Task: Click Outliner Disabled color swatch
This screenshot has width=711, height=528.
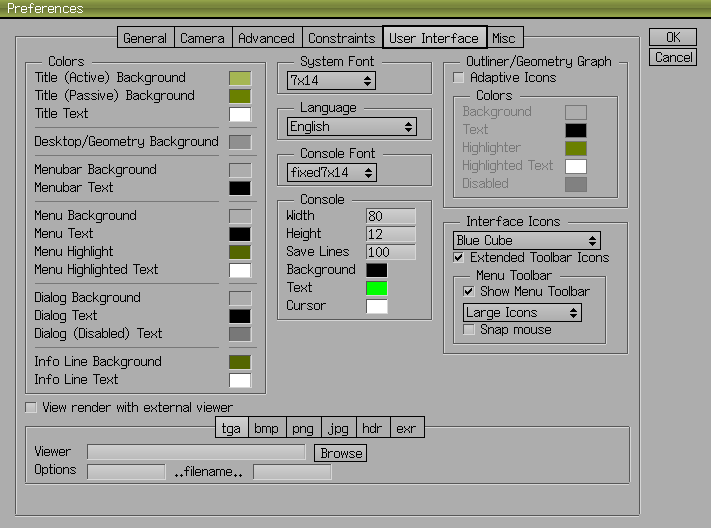Action: 576,185
